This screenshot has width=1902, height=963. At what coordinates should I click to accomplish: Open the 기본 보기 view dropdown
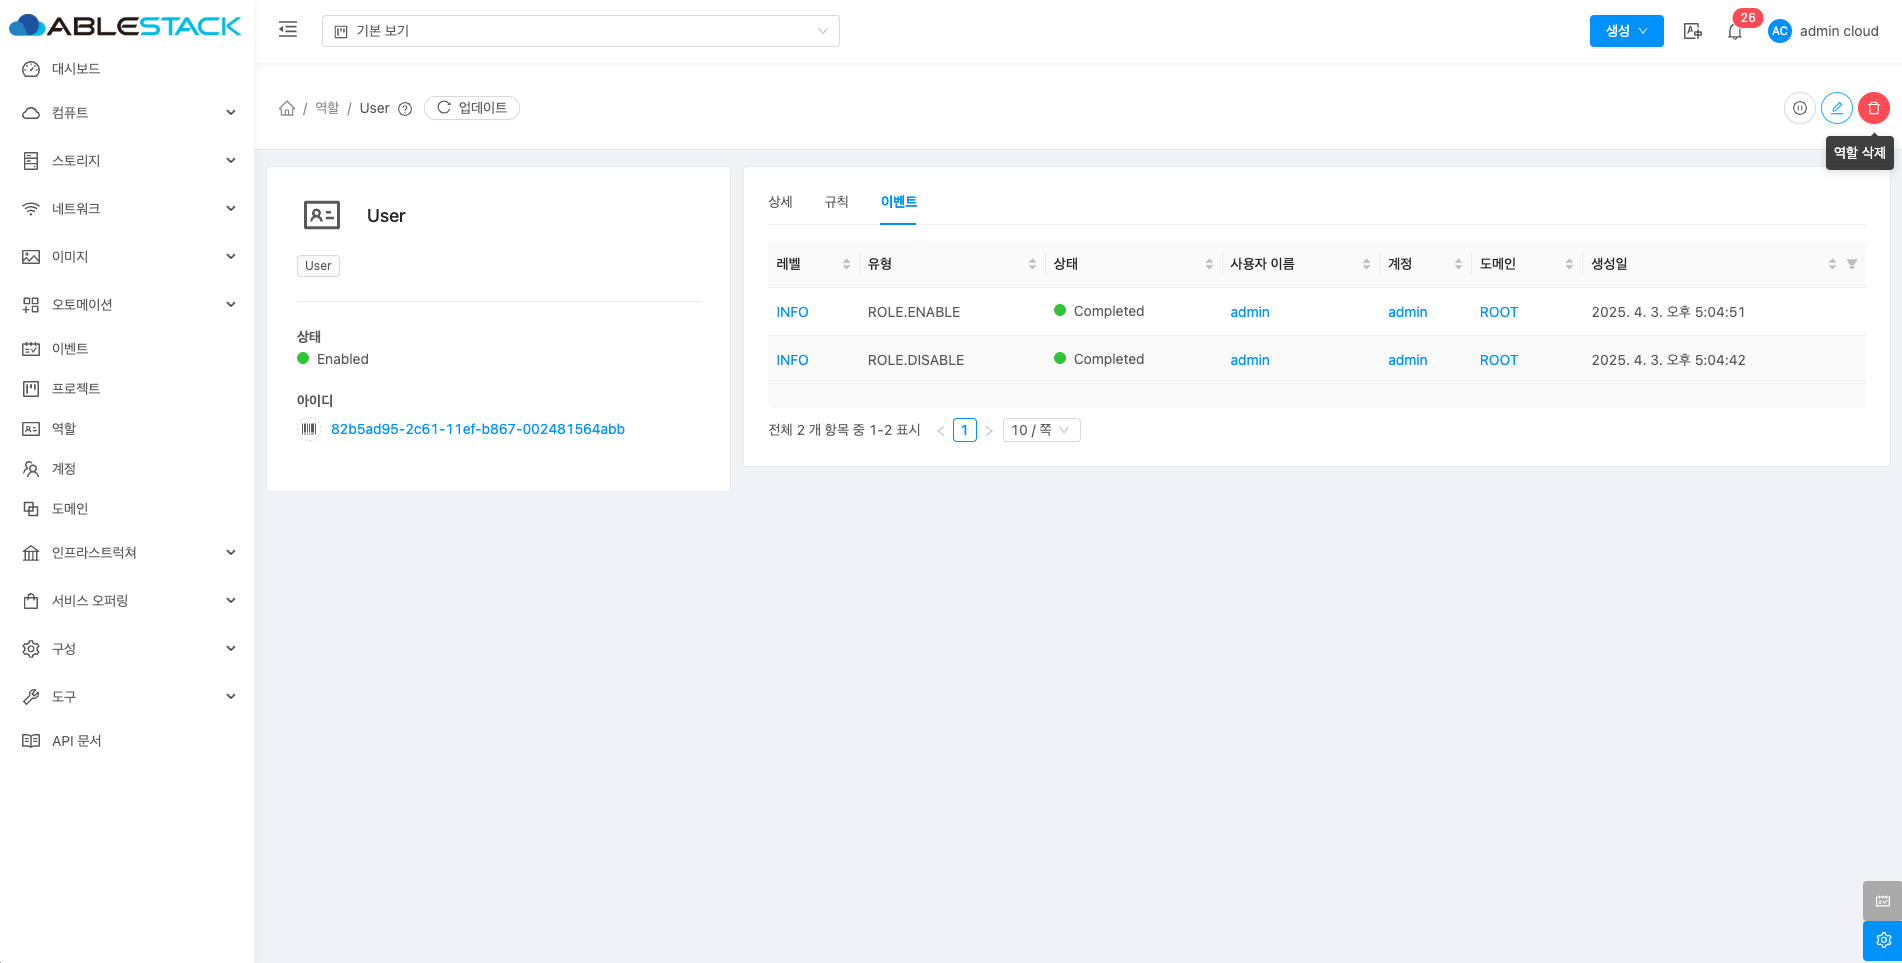pyautogui.click(x=580, y=31)
